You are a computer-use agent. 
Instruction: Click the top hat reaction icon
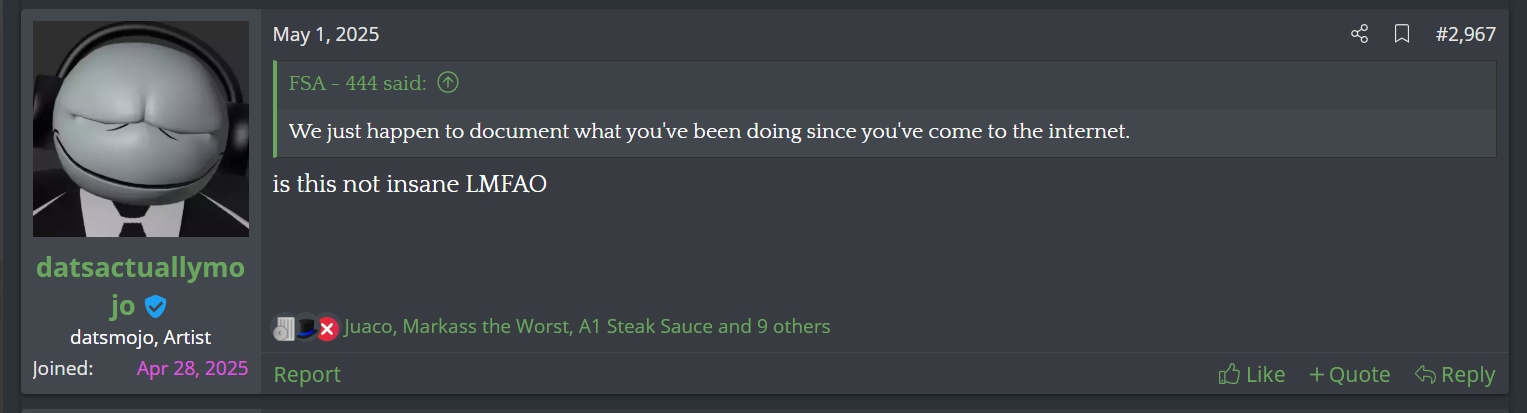point(306,327)
